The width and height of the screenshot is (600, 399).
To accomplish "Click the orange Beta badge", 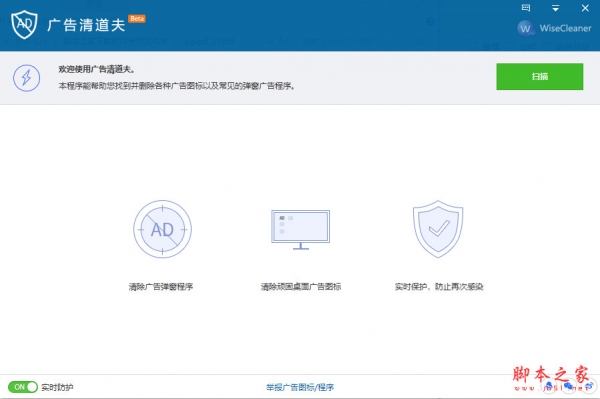I will [x=137, y=18].
